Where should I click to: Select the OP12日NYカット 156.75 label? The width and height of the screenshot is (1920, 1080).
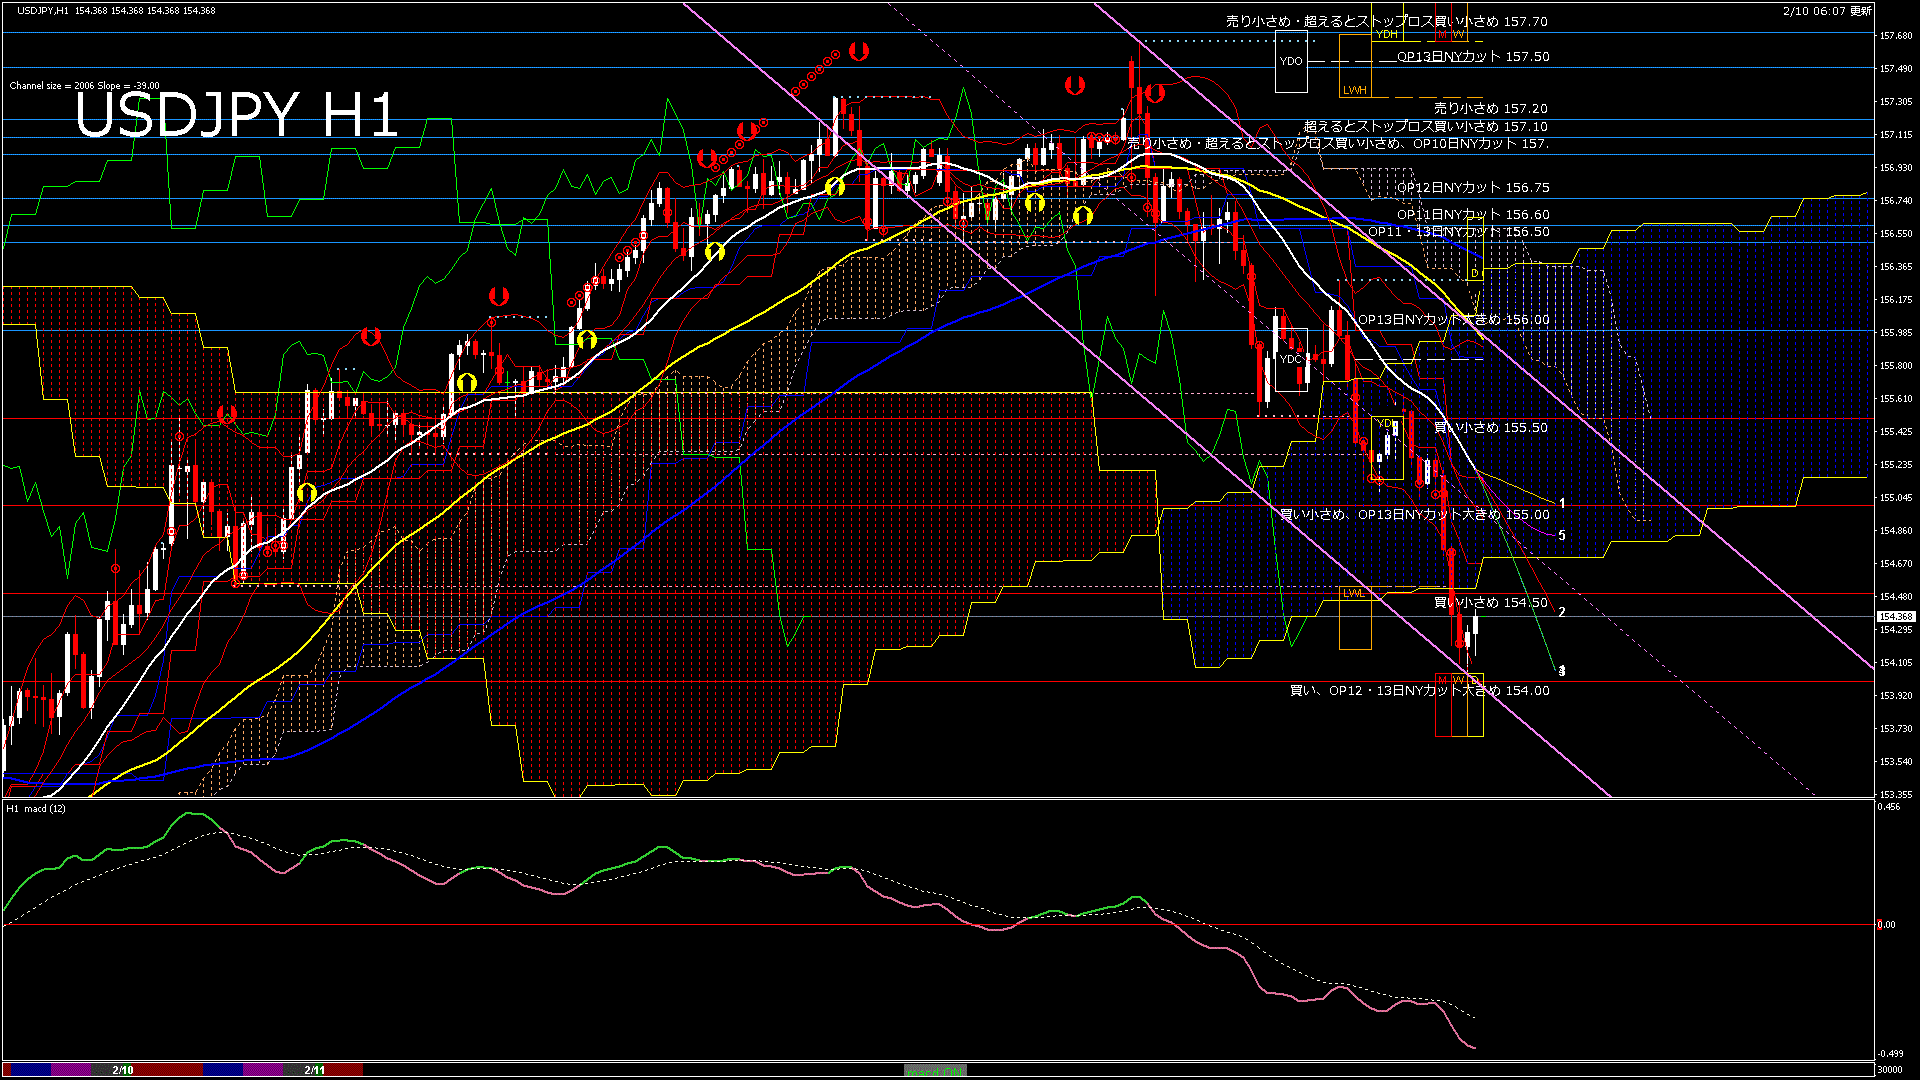pos(1473,187)
